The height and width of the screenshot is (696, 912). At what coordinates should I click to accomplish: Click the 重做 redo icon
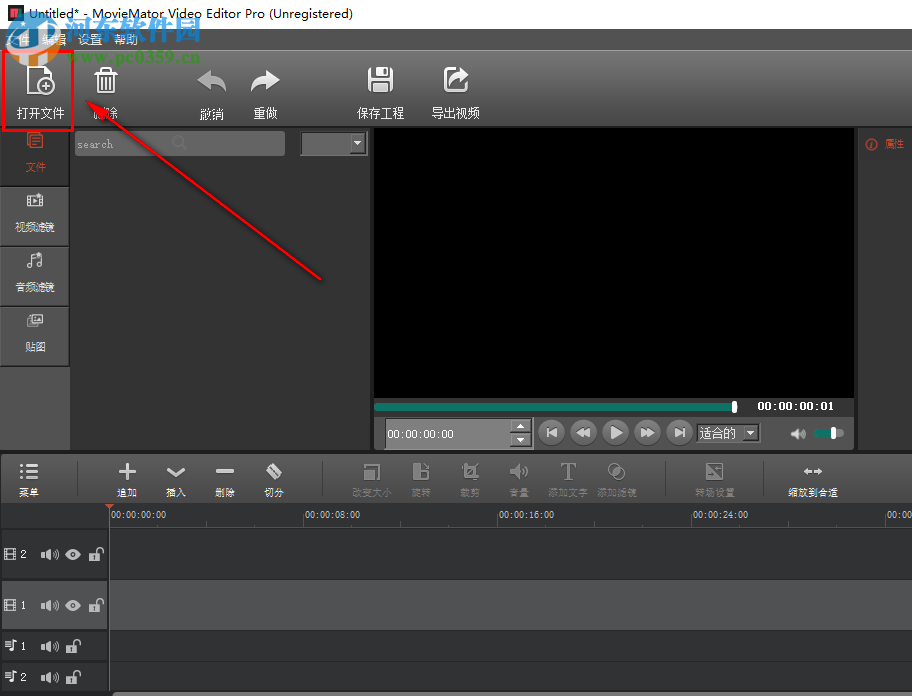click(x=264, y=80)
